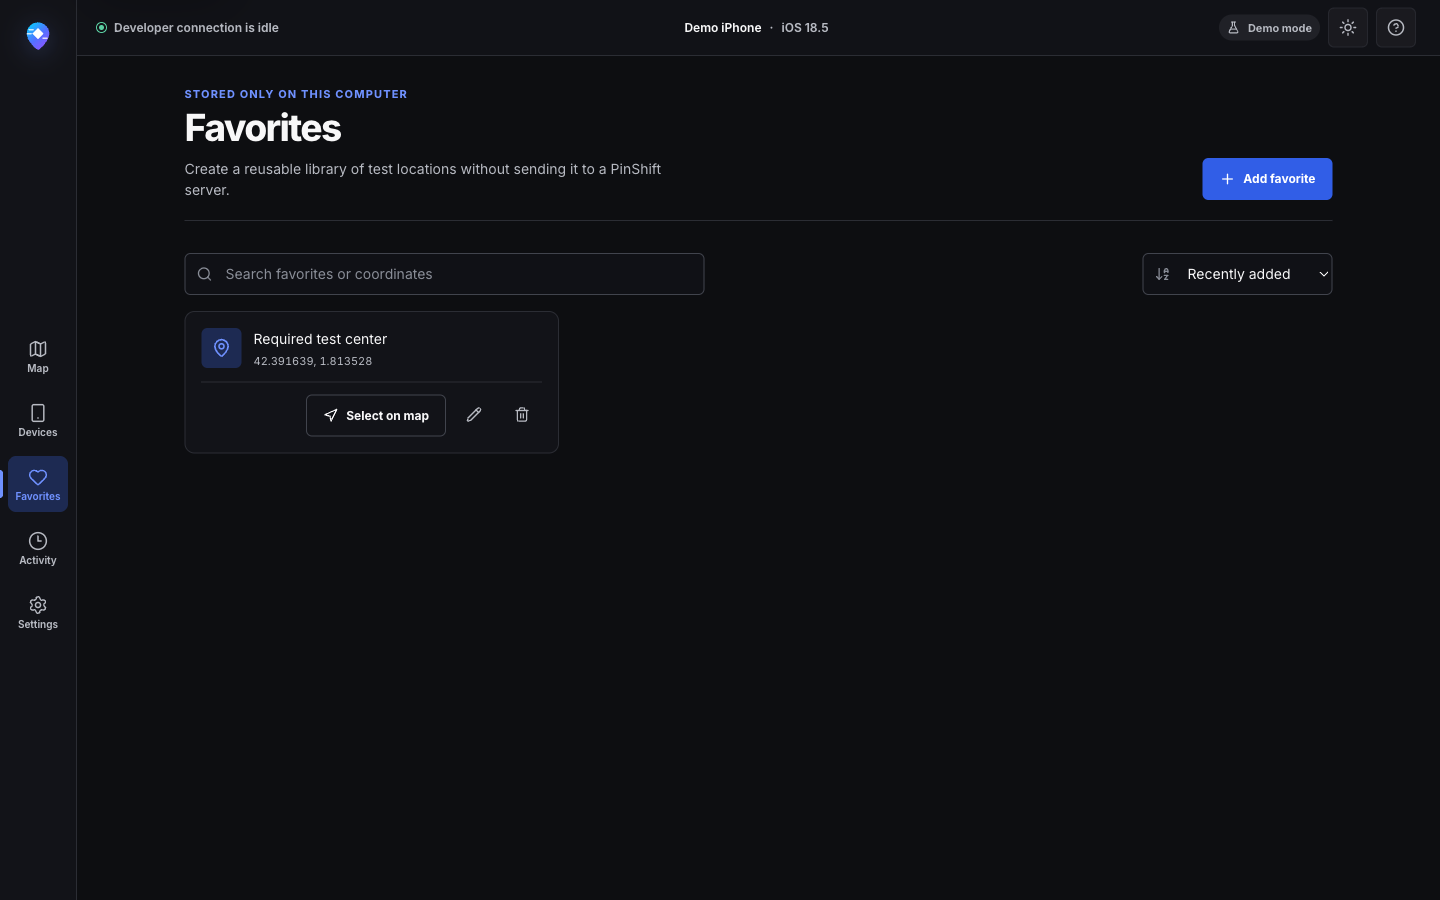
Task: Open the Recently added sort dropdown
Action: tap(1237, 274)
